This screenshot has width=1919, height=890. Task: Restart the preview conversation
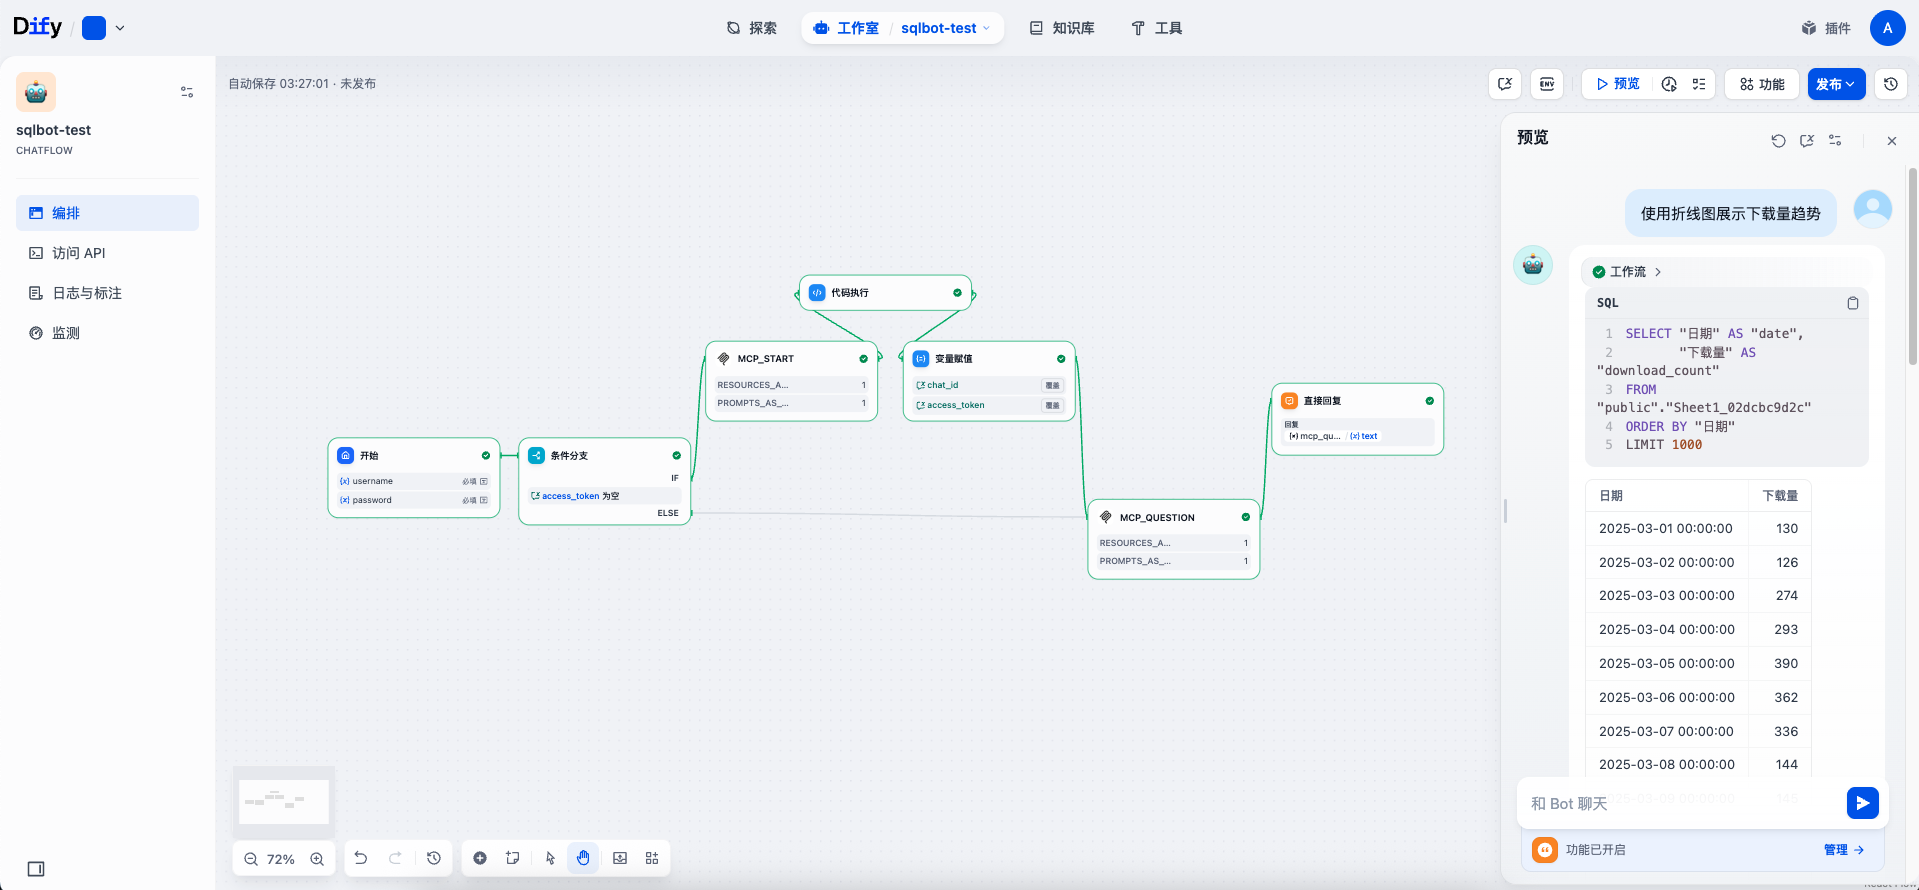point(1778,141)
